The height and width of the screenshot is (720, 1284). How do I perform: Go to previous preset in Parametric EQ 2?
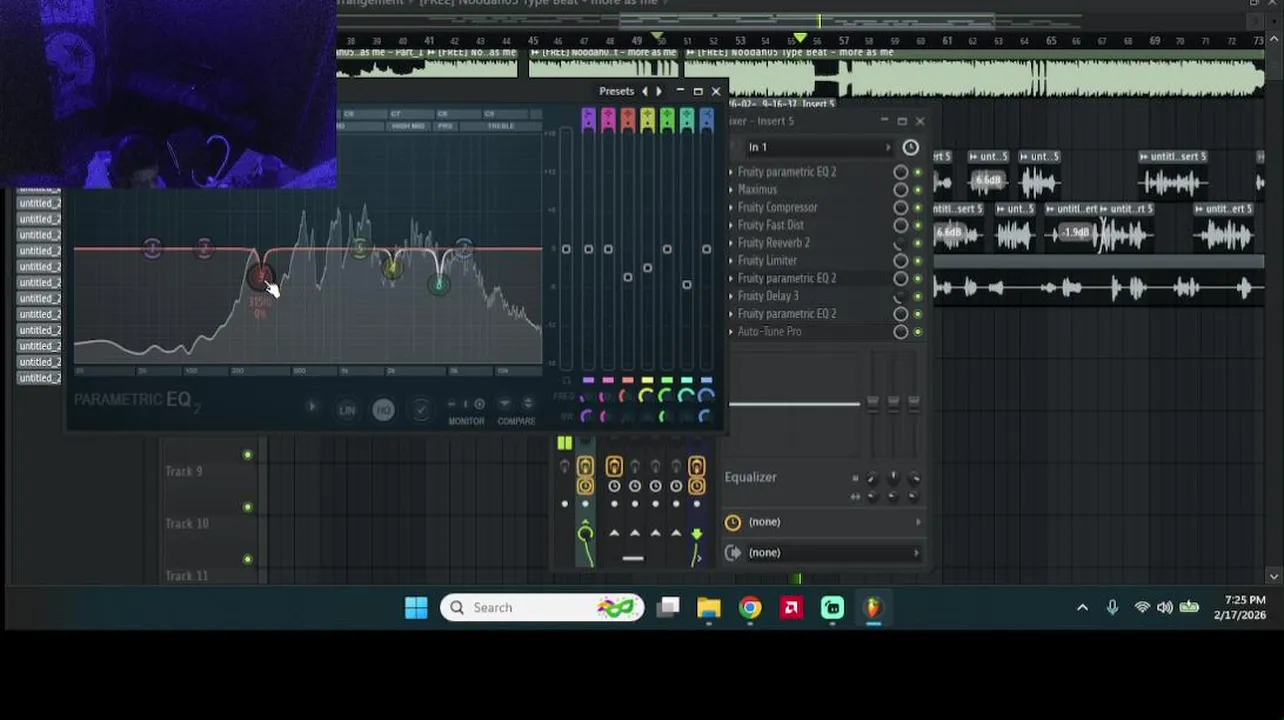[644, 91]
